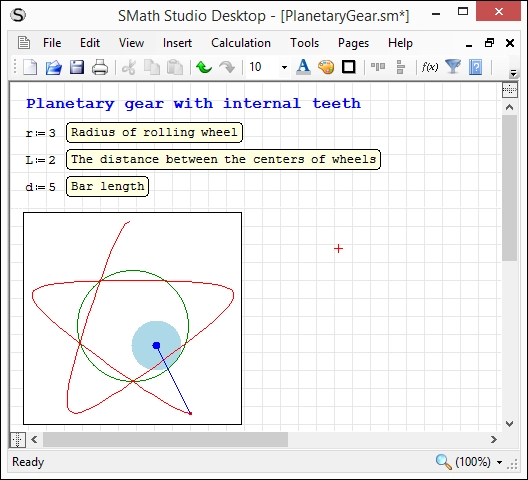Viewport: 528px width, 480px height.
Task: Click the funnel filter icon
Action: click(x=453, y=67)
